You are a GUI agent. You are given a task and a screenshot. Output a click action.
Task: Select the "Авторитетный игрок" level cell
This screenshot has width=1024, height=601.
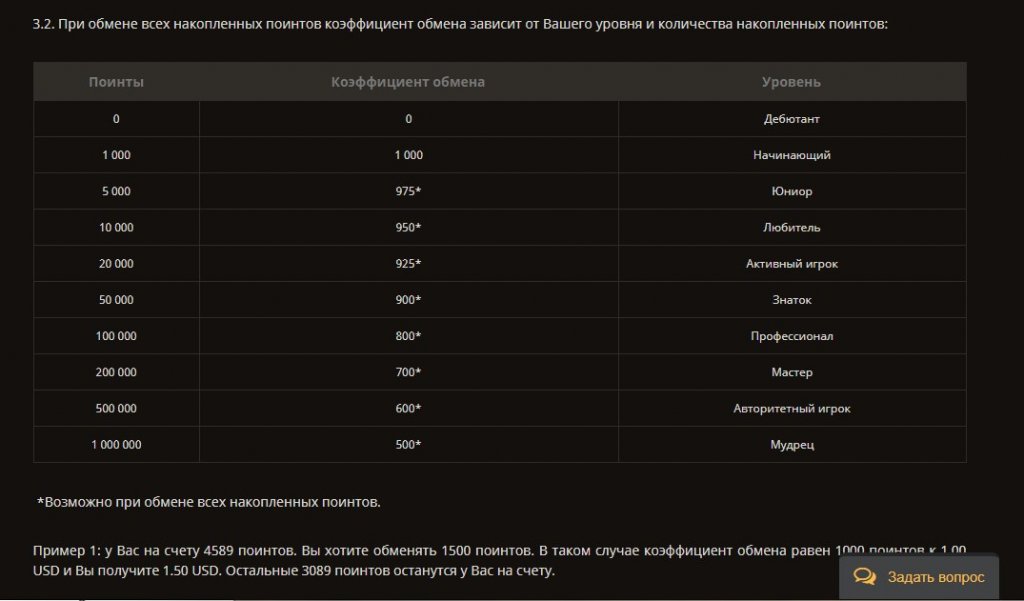click(792, 408)
